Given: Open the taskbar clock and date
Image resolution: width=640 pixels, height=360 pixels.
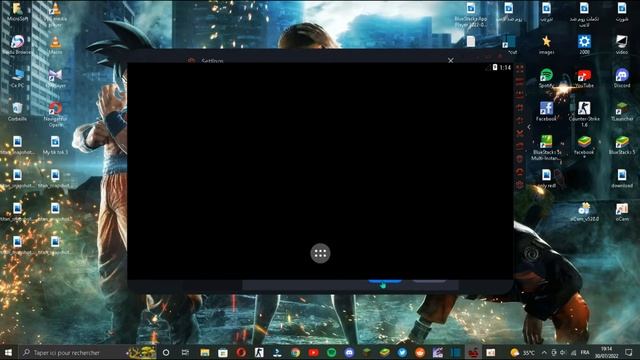Looking at the screenshot, I should point(607,353).
